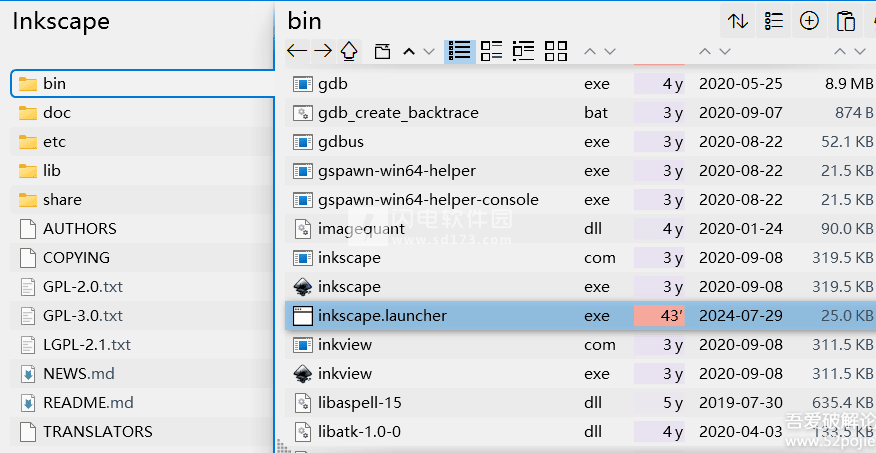Click the swap up-down arrows button

(x=737, y=21)
